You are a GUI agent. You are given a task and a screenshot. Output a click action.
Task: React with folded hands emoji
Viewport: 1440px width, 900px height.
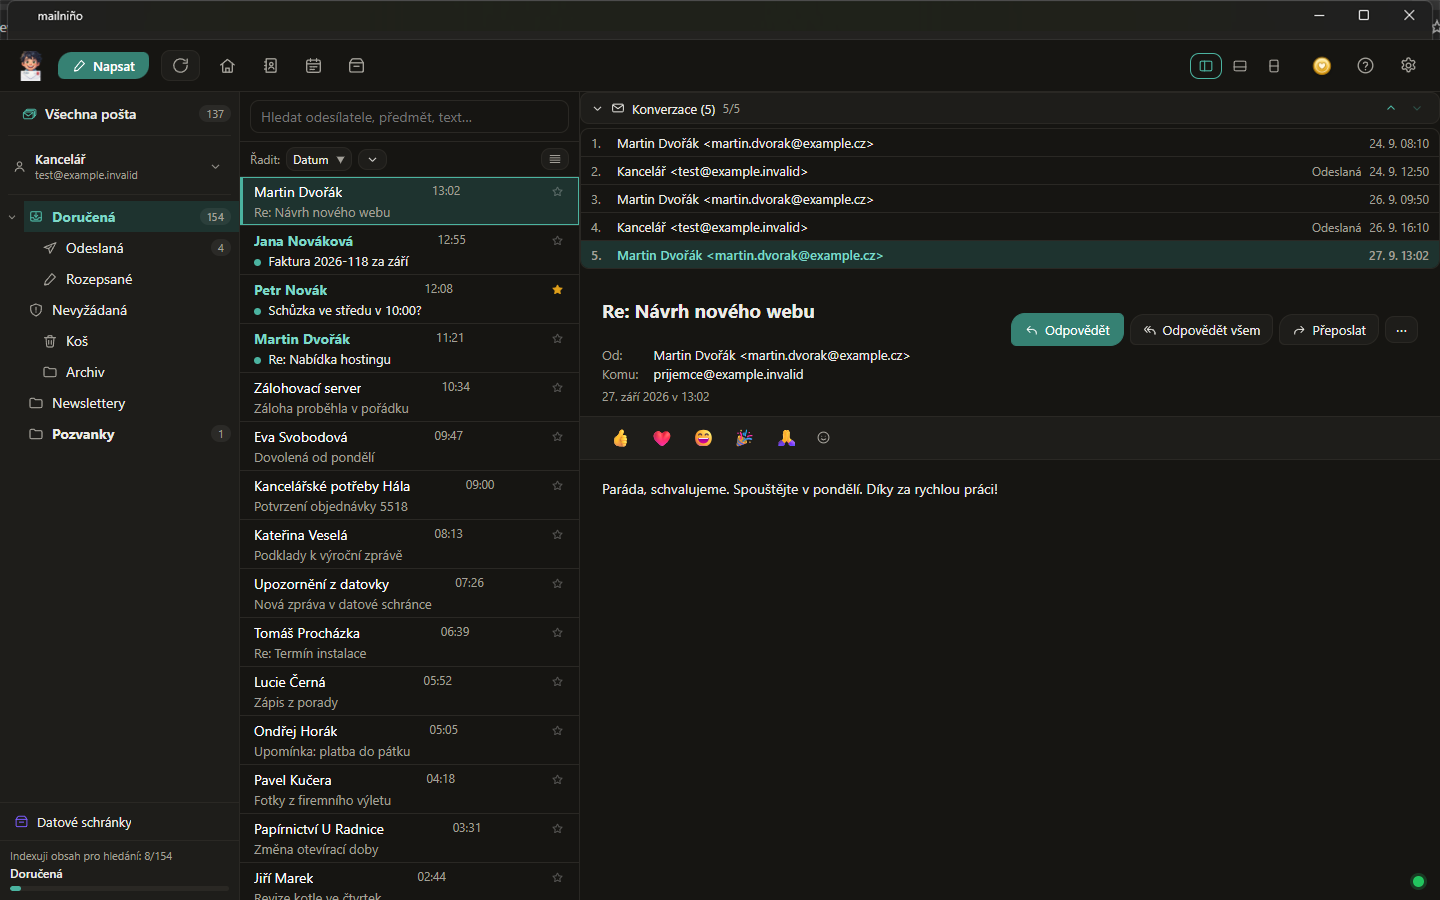[x=786, y=438]
